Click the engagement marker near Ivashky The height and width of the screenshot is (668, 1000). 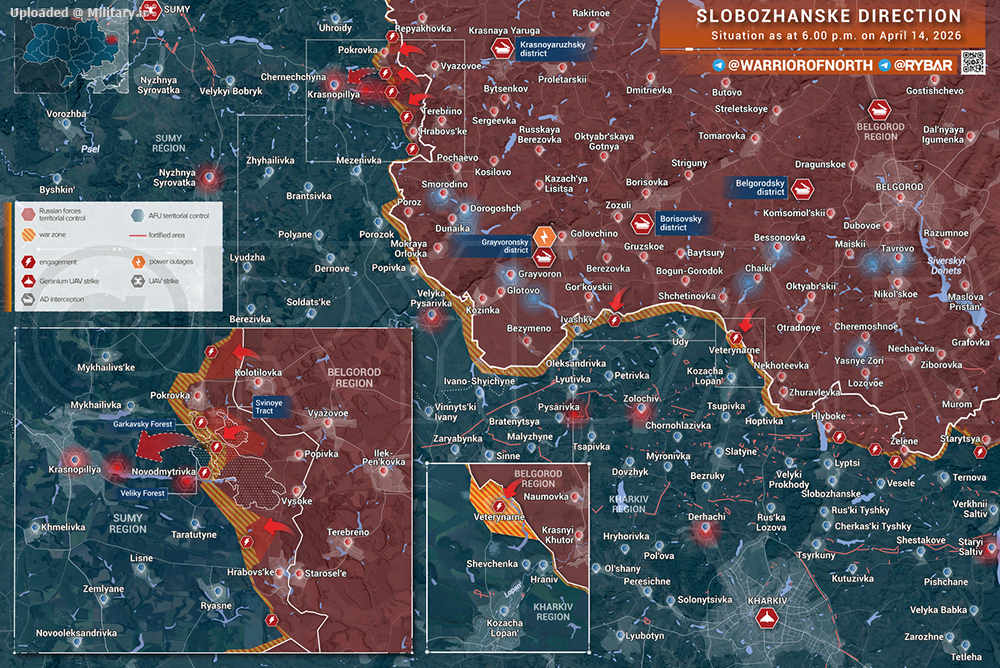pos(614,320)
